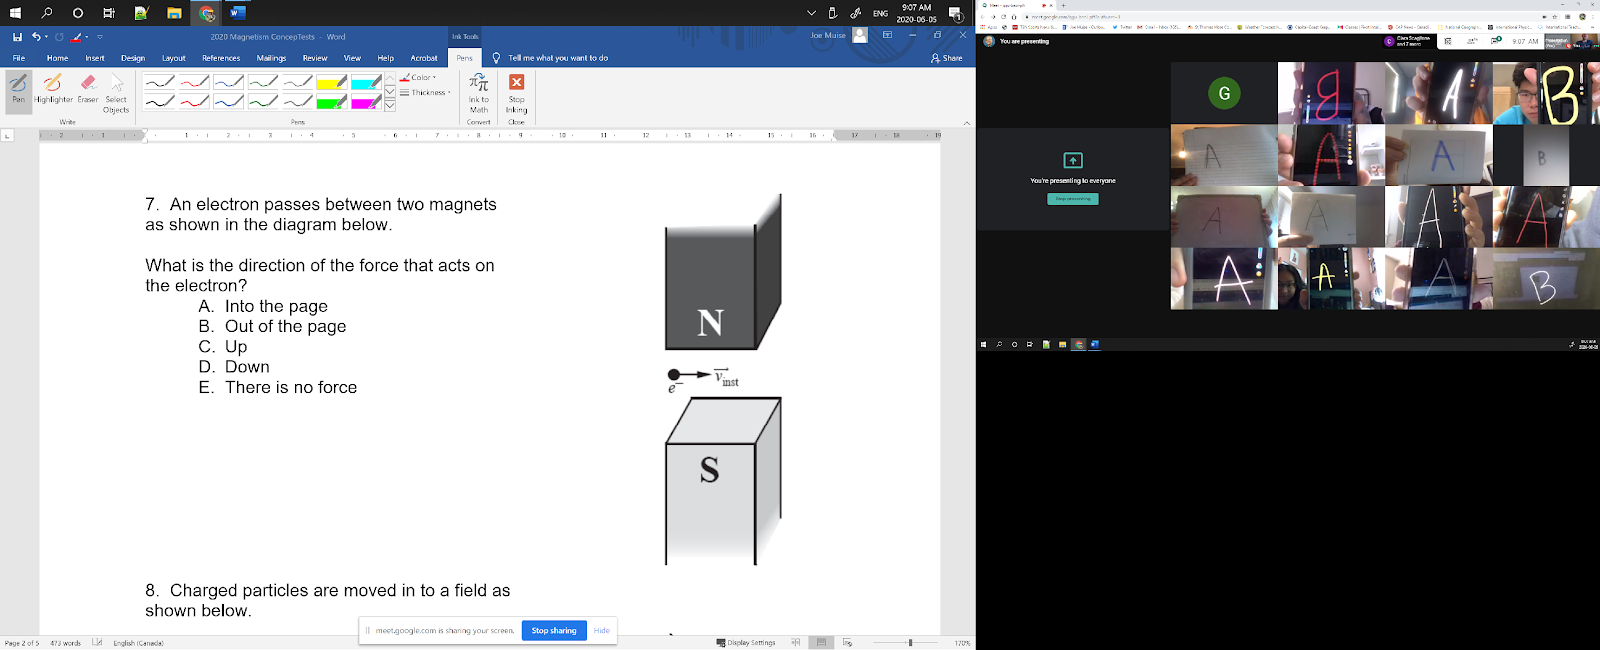Screen dimensions: 1600x650
Task: Click the Word icon in taskbar
Action: (238, 13)
